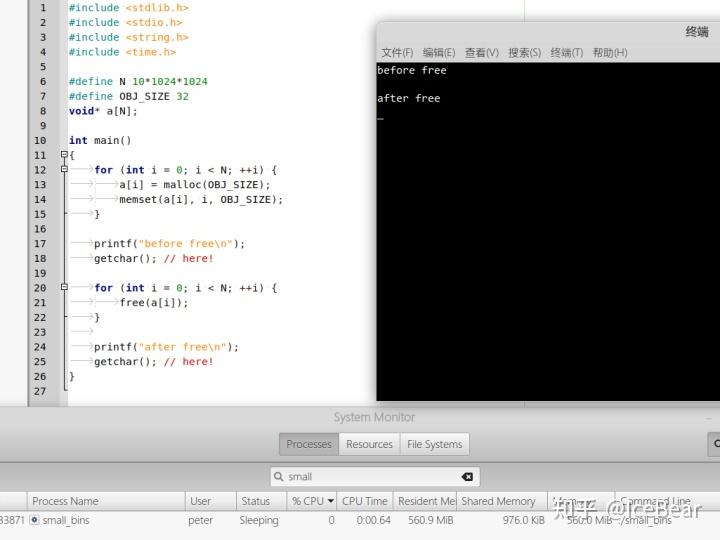720x540 pixels.
Task: Sort by Shared Memory column header
Action: coord(501,501)
